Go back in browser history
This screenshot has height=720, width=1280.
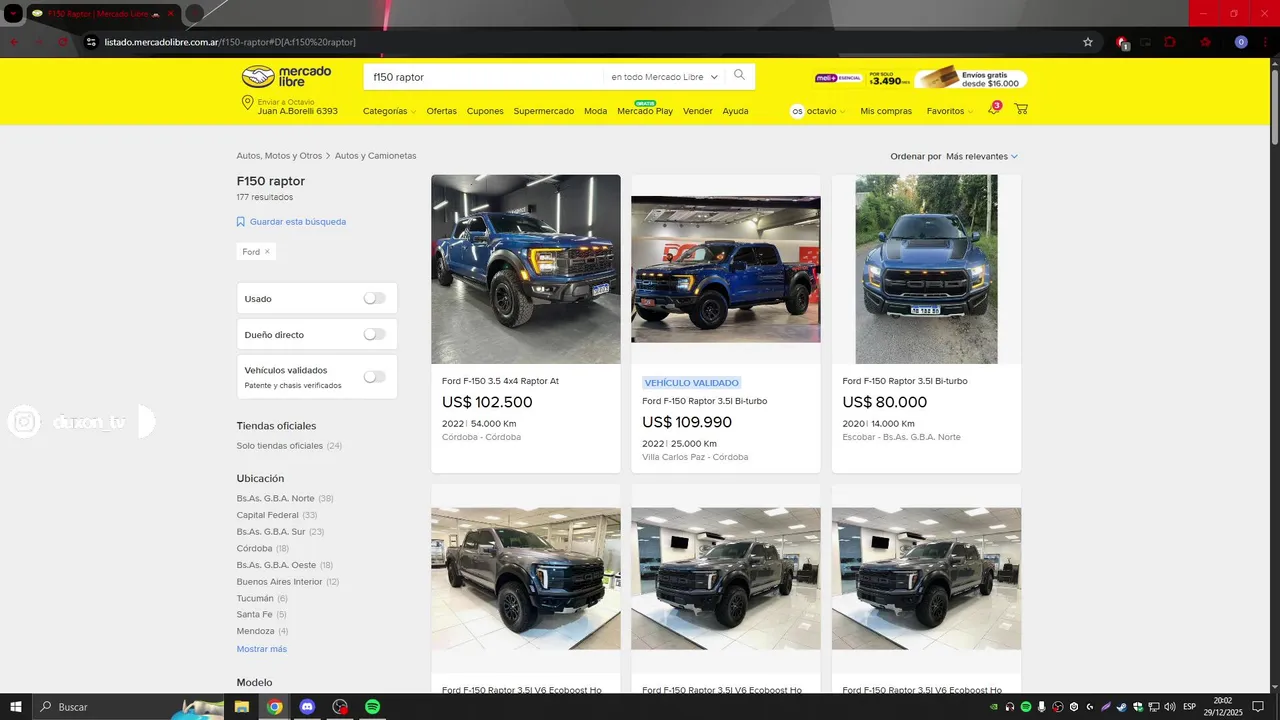pos(14,42)
